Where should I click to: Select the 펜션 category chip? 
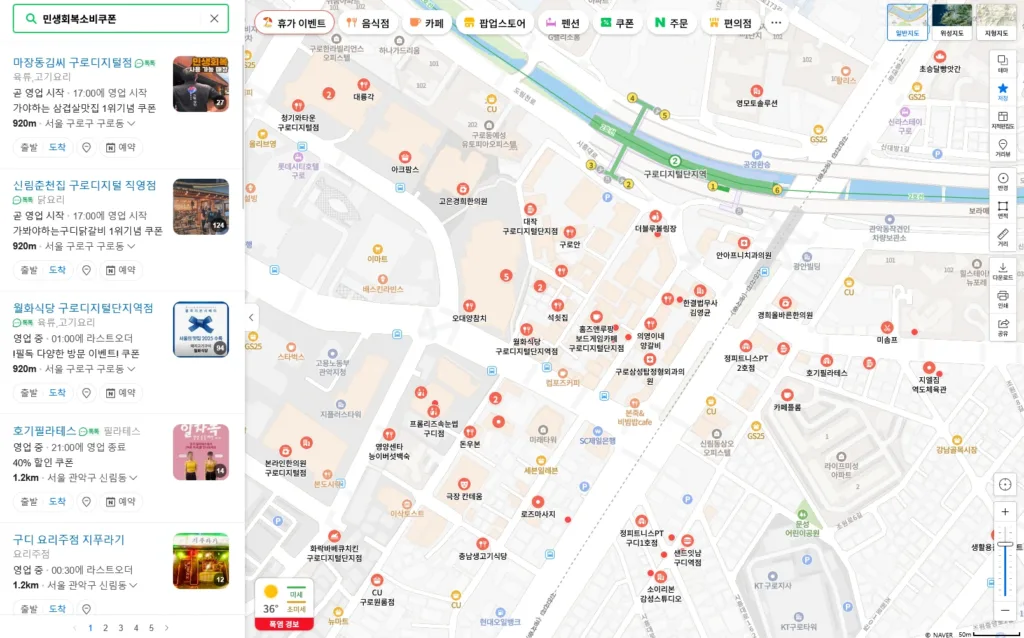(x=562, y=23)
